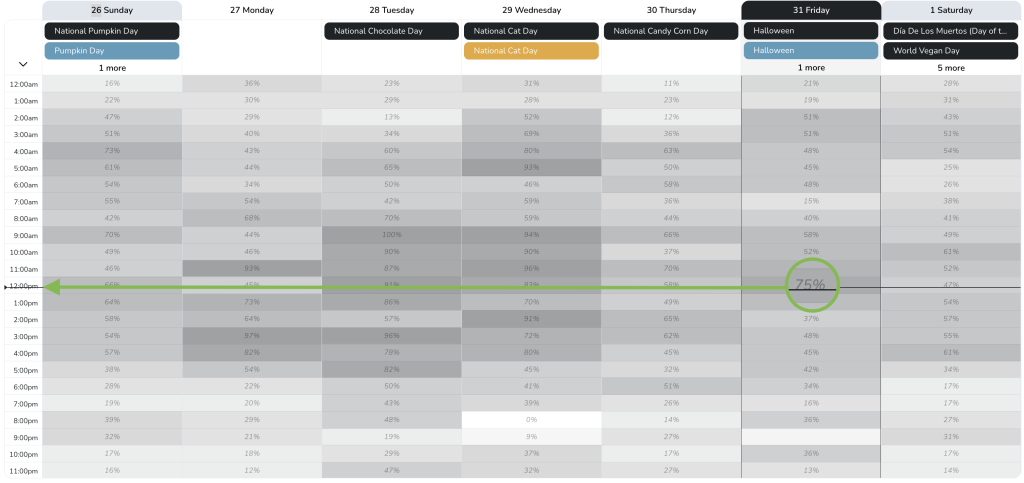
Task: Open Día De Los Muertos event
Action: 951,31
